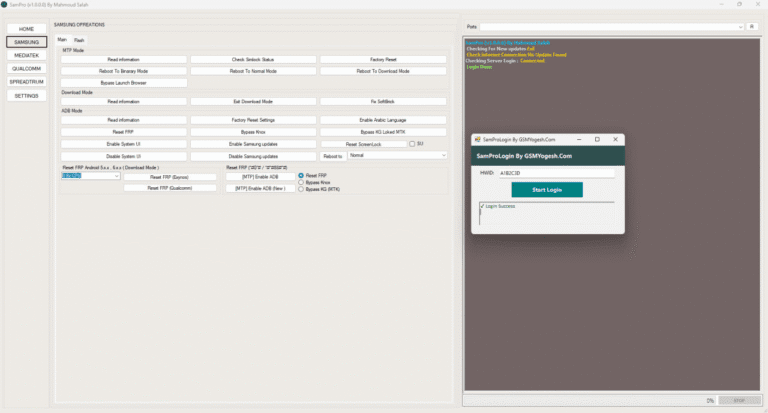
Task: Open the MEDIATEK section in sidebar
Action: pos(26,55)
